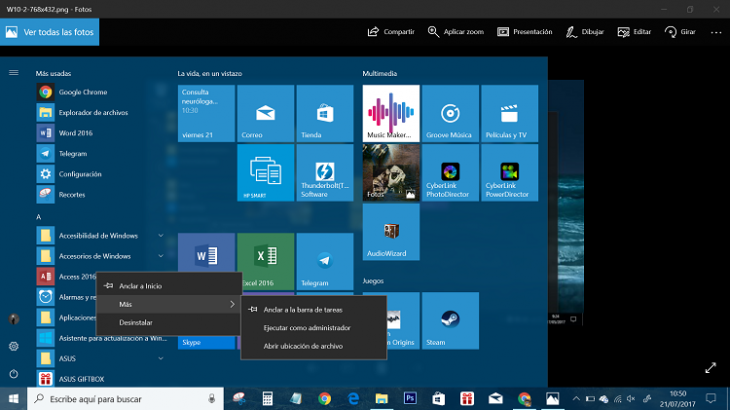The height and width of the screenshot is (410, 730).
Task: Open CyberLink PhotoDirector tile
Action: [450, 173]
